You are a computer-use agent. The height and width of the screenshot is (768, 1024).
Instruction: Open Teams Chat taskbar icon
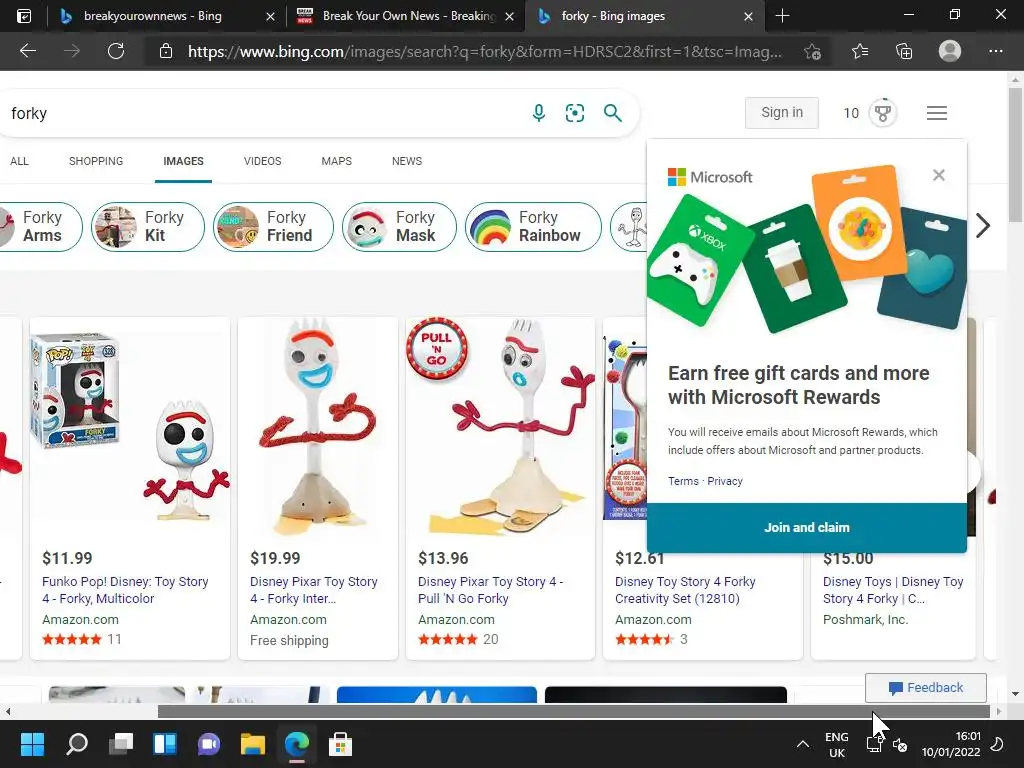209,744
